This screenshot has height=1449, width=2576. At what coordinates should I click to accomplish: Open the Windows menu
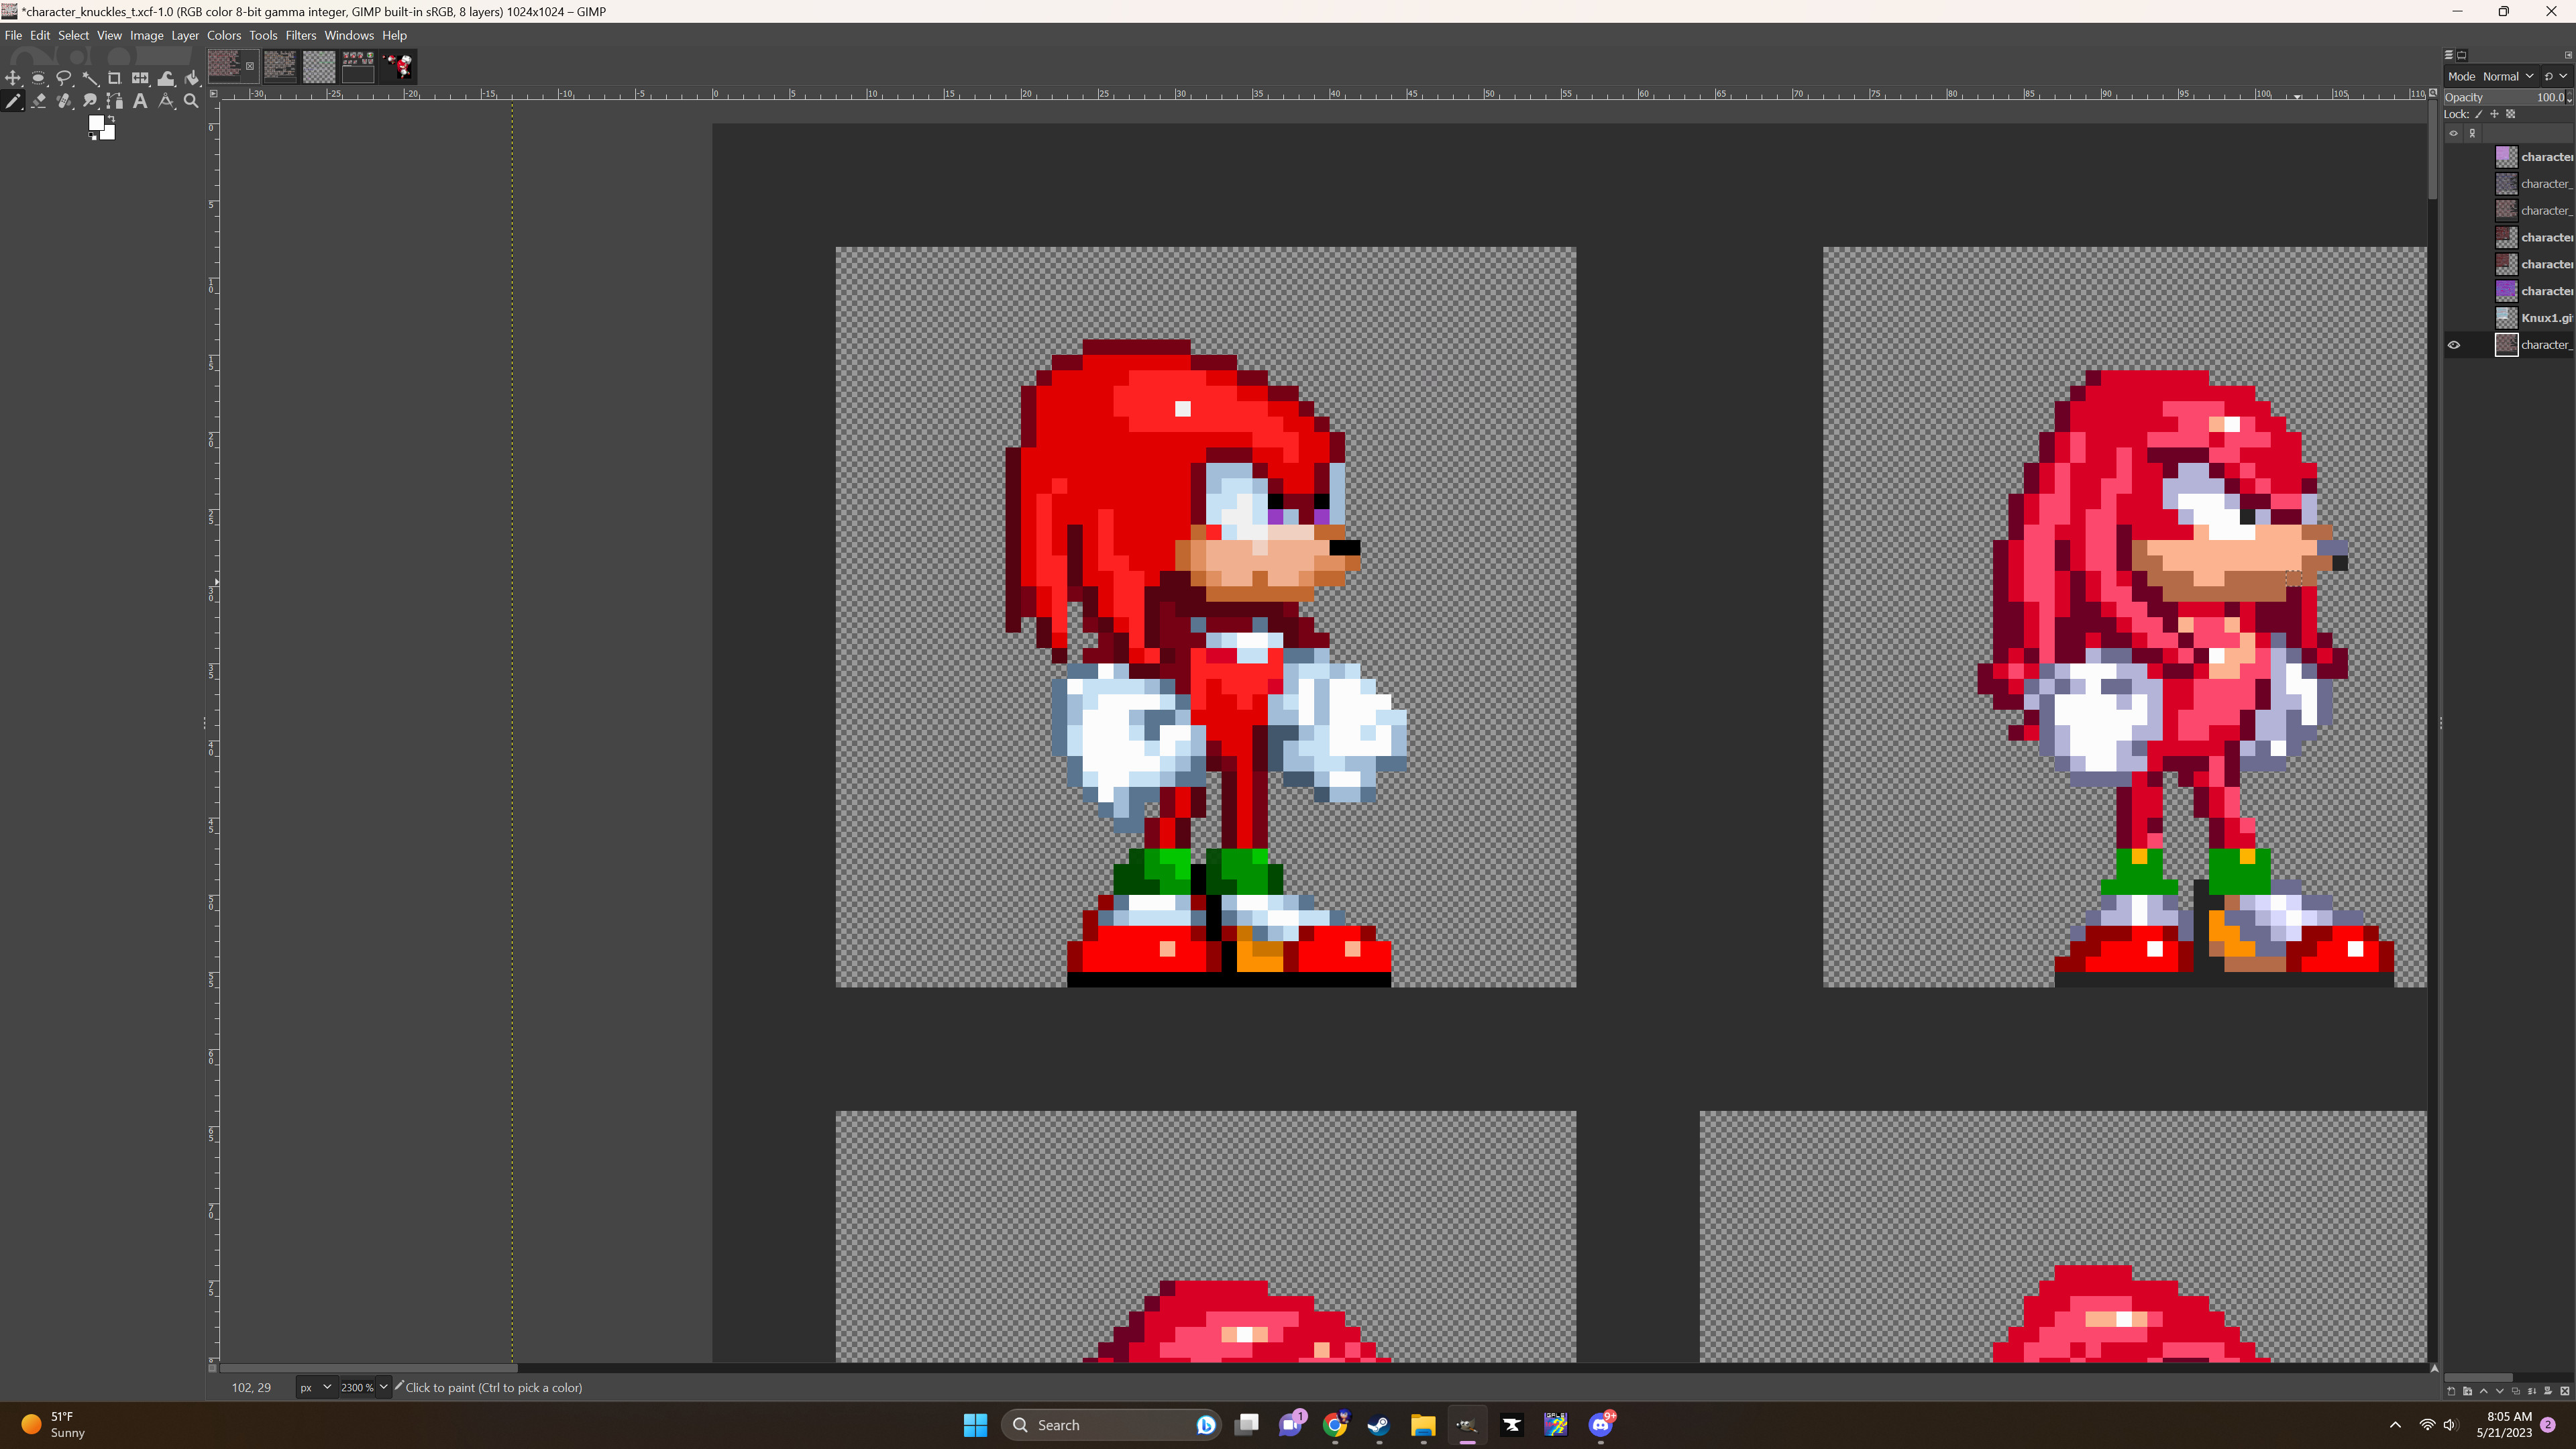(x=349, y=35)
